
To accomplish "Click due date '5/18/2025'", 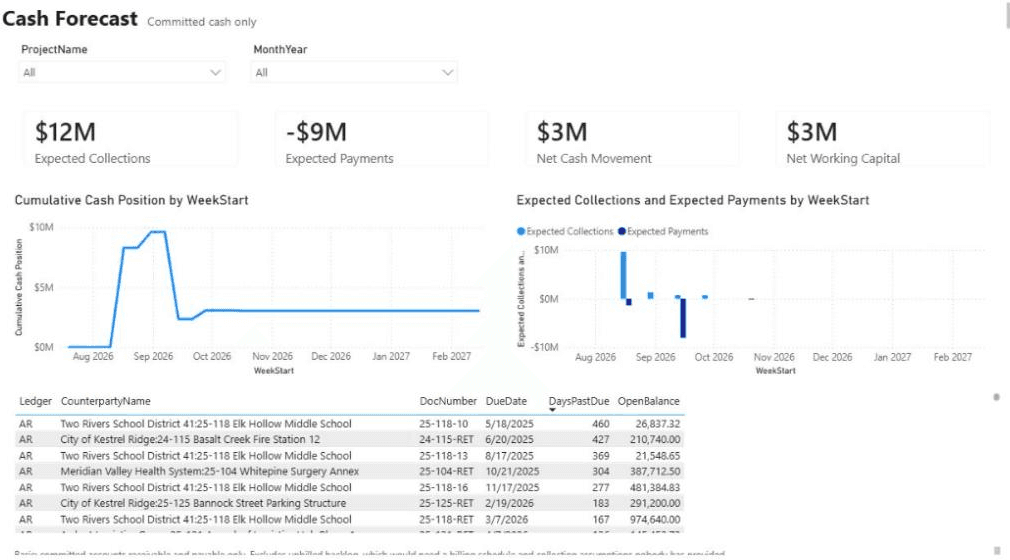I will (510, 424).
